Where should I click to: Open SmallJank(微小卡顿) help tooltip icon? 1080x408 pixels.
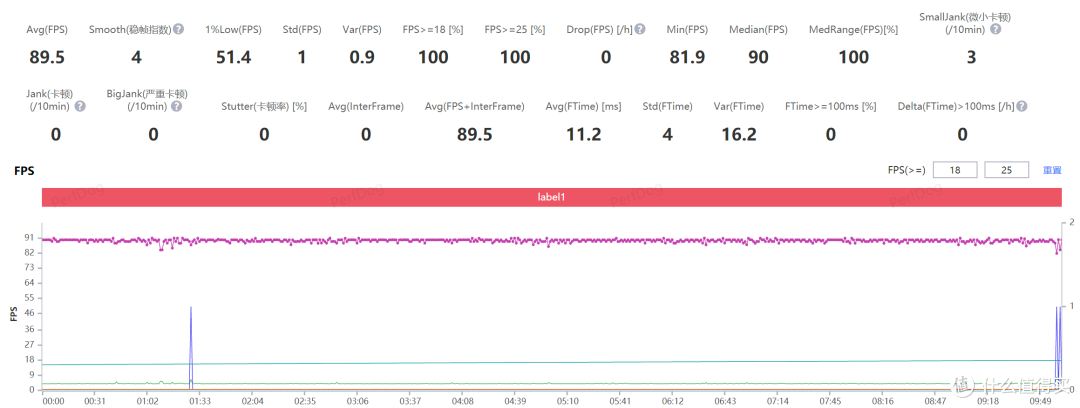click(x=995, y=30)
